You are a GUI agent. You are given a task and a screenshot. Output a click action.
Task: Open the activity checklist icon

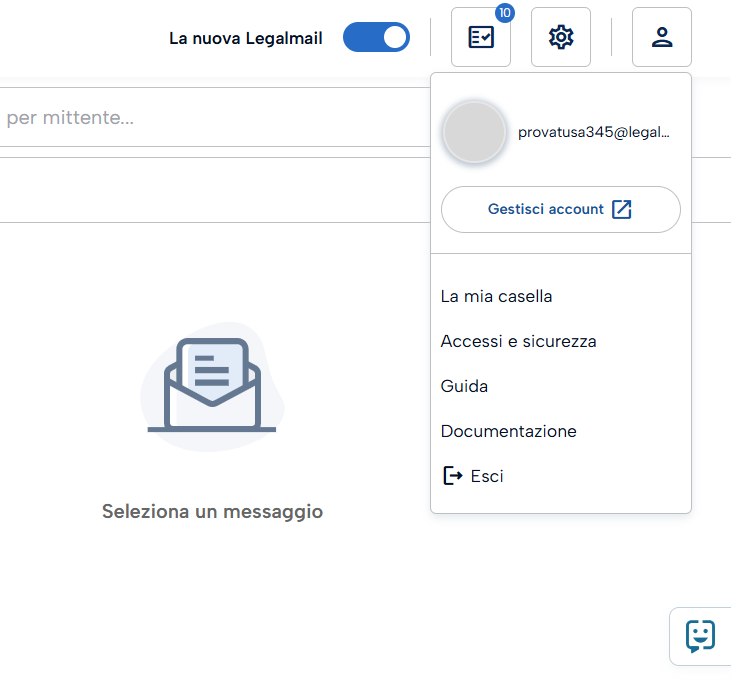click(481, 38)
